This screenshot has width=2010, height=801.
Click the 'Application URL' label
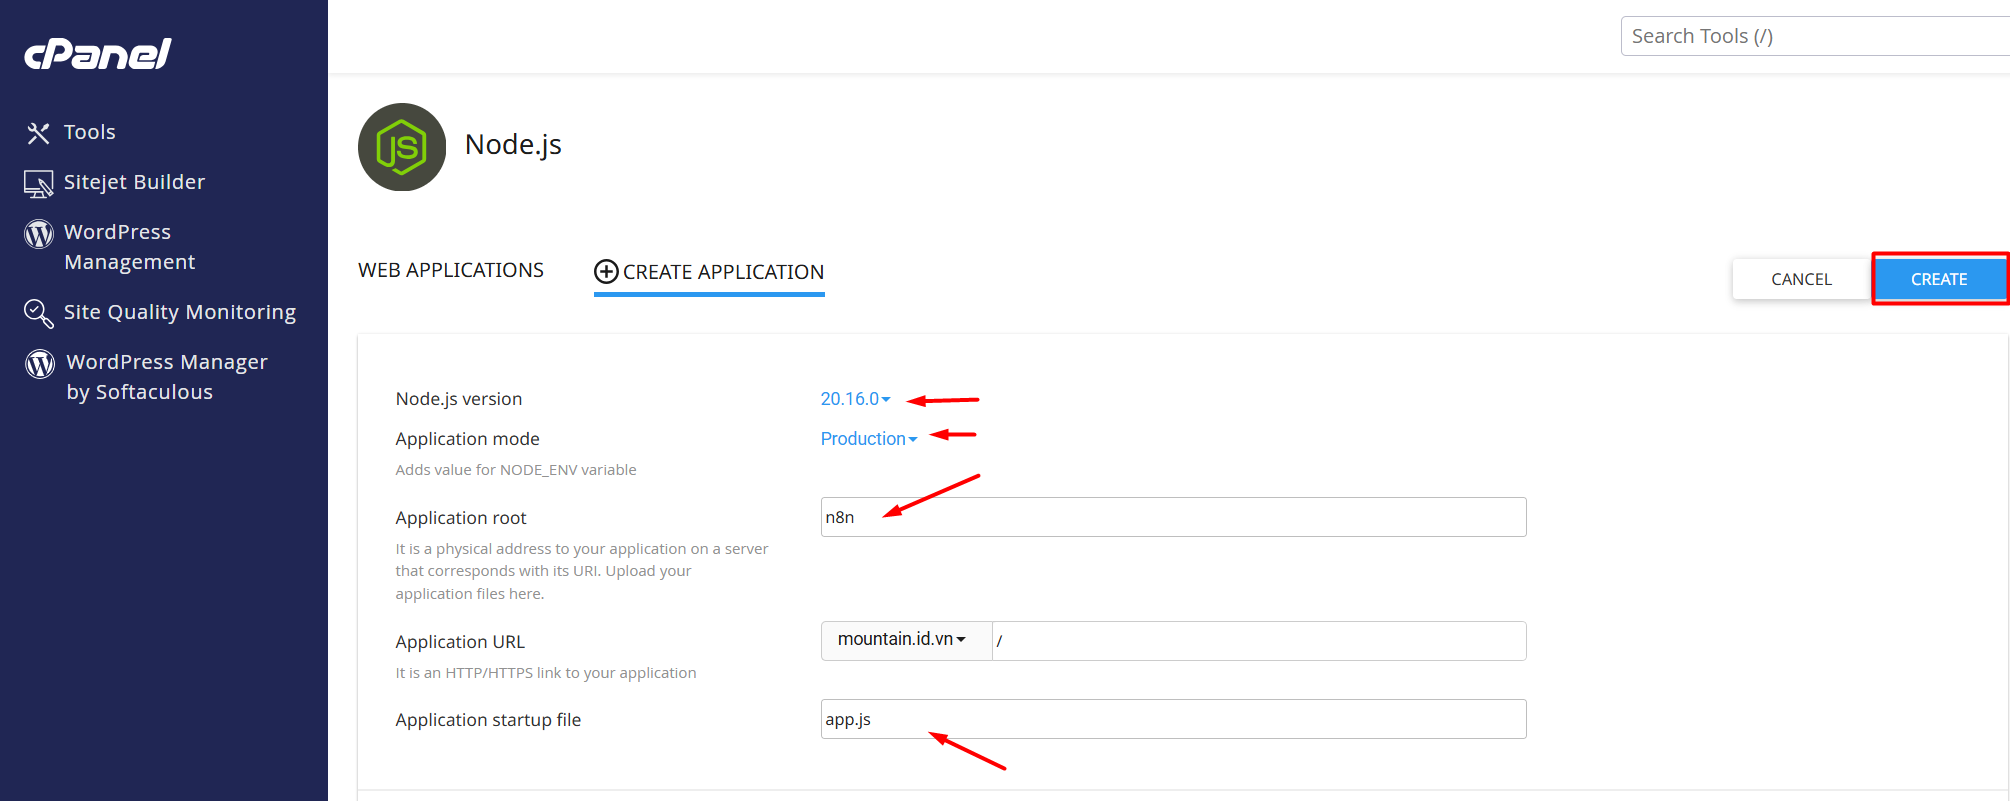coord(460,642)
